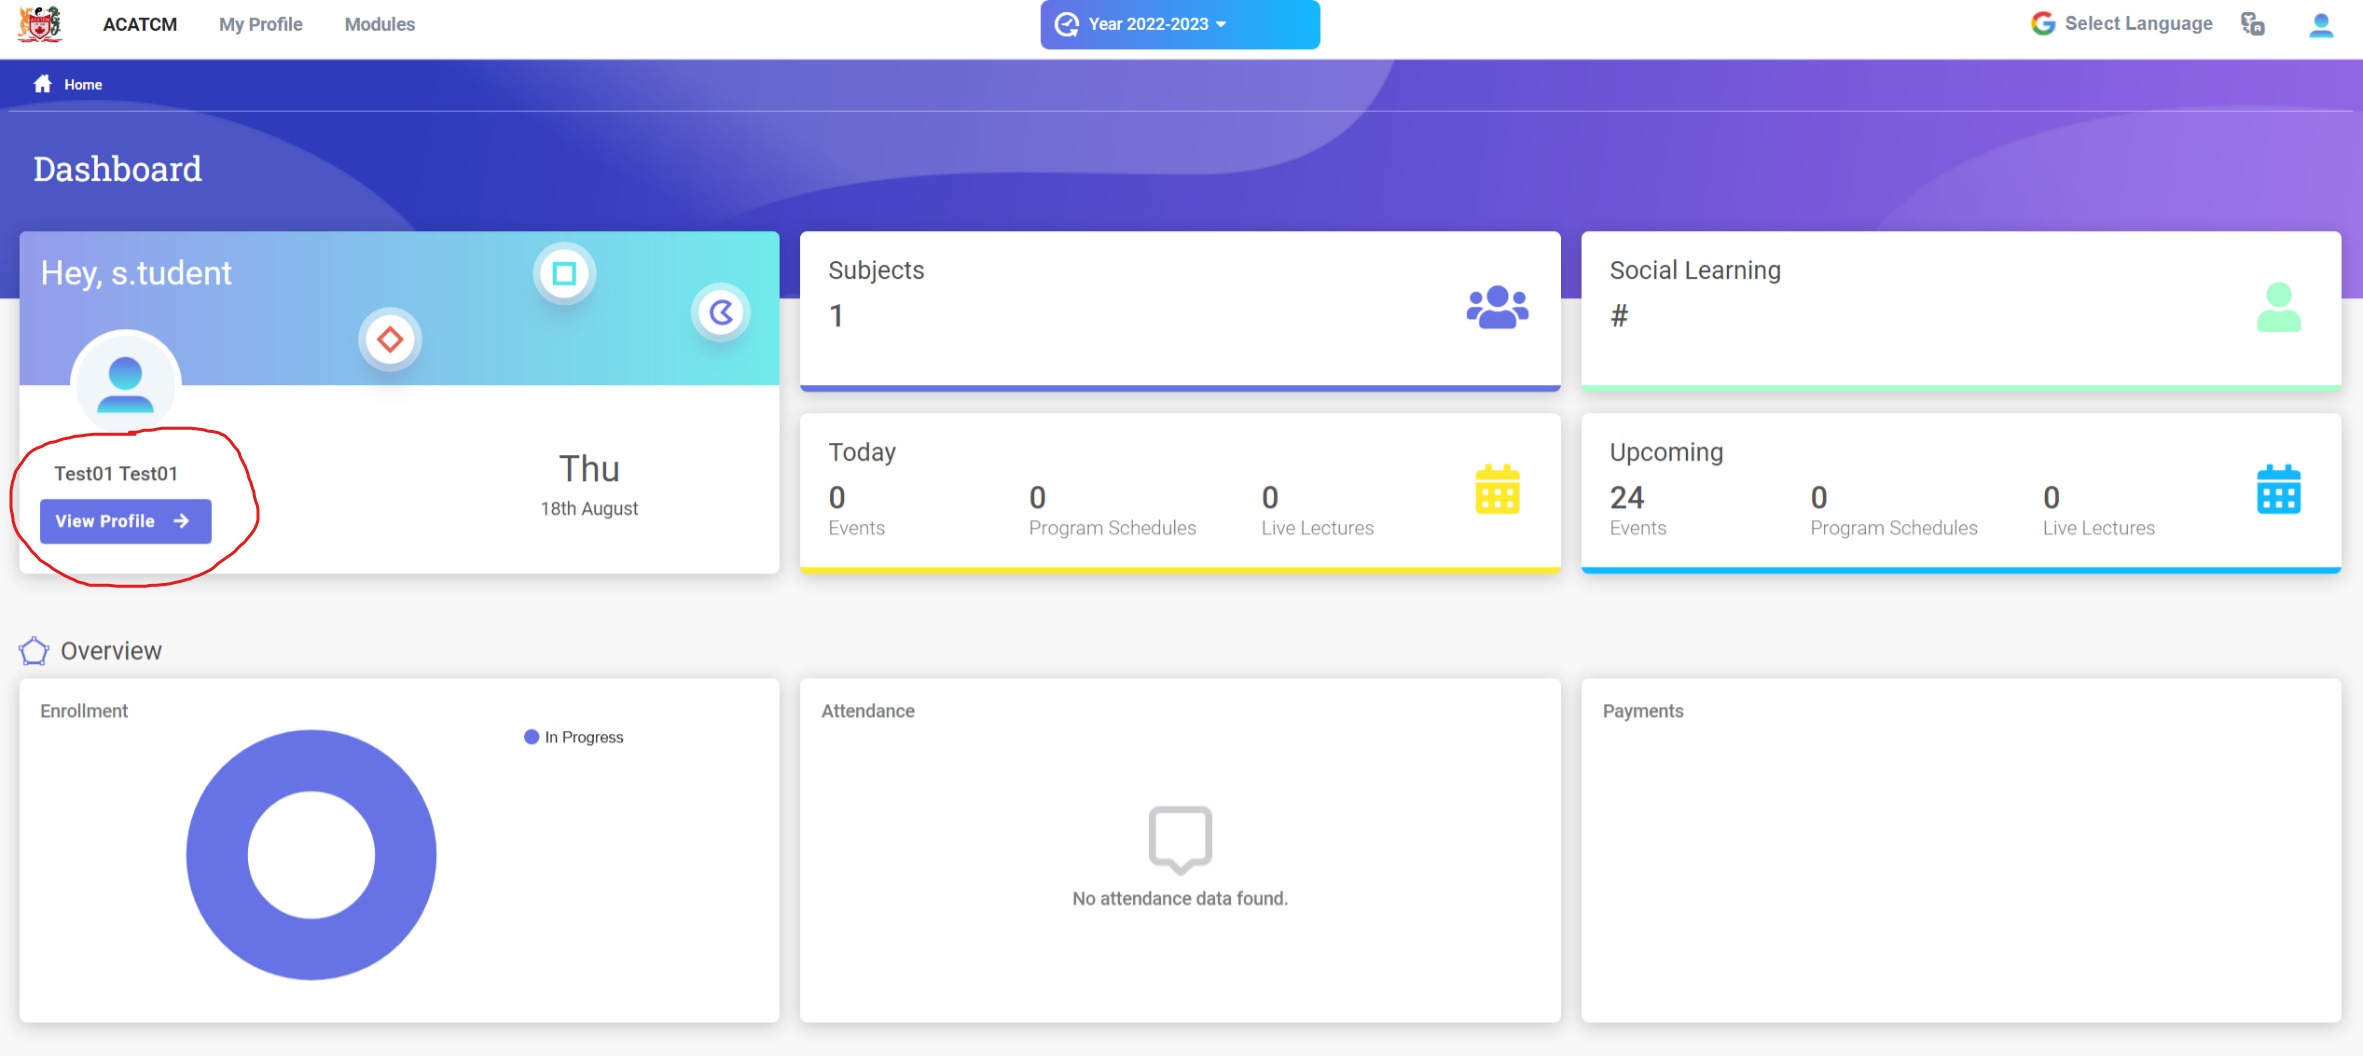
Task: Click the 18th August date
Action: pyautogui.click(x=589, y=508)
